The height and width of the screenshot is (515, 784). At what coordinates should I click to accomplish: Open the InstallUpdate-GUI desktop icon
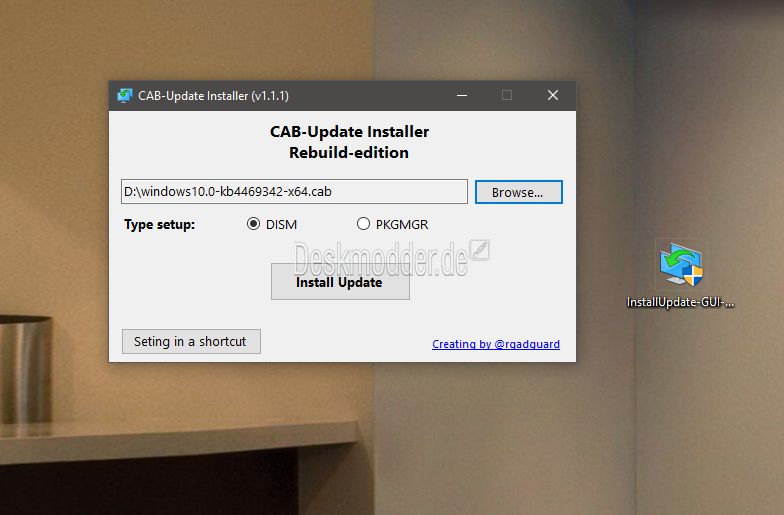[x=681, y=264]
